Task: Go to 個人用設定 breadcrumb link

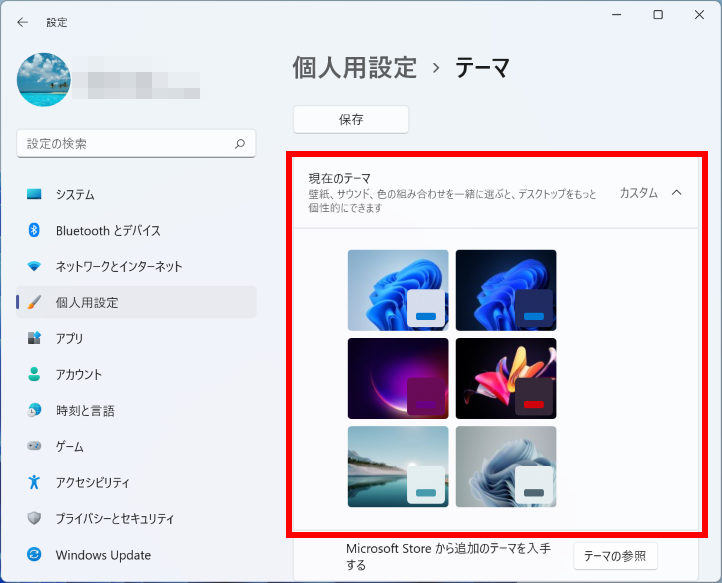Action: (x=355, y=68)
